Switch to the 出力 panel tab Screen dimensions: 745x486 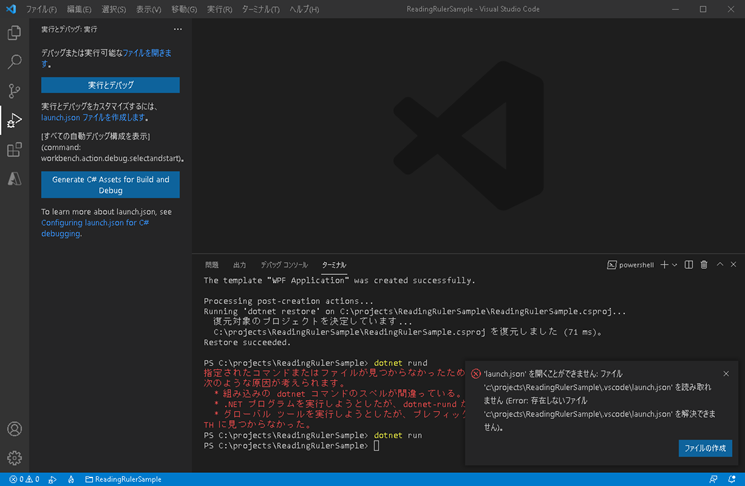pos(239,265)
